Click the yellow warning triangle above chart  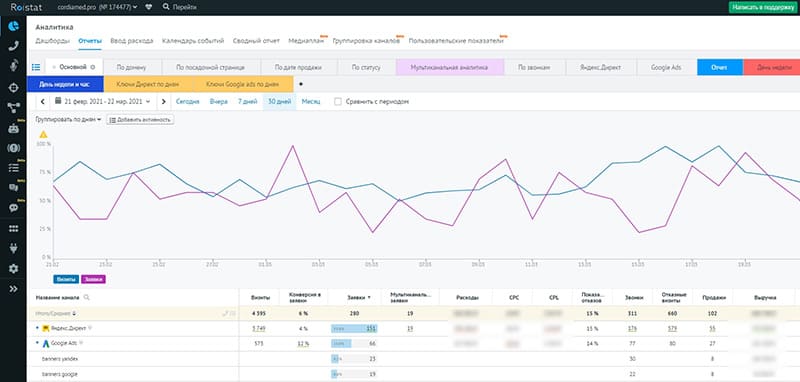(43, 135)
